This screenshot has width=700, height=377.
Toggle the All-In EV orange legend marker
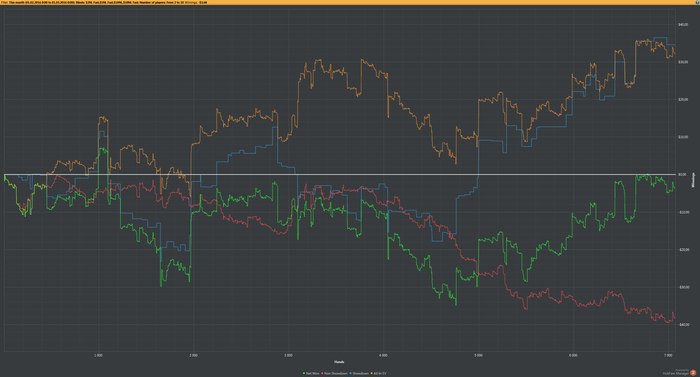tap(371, 373)
